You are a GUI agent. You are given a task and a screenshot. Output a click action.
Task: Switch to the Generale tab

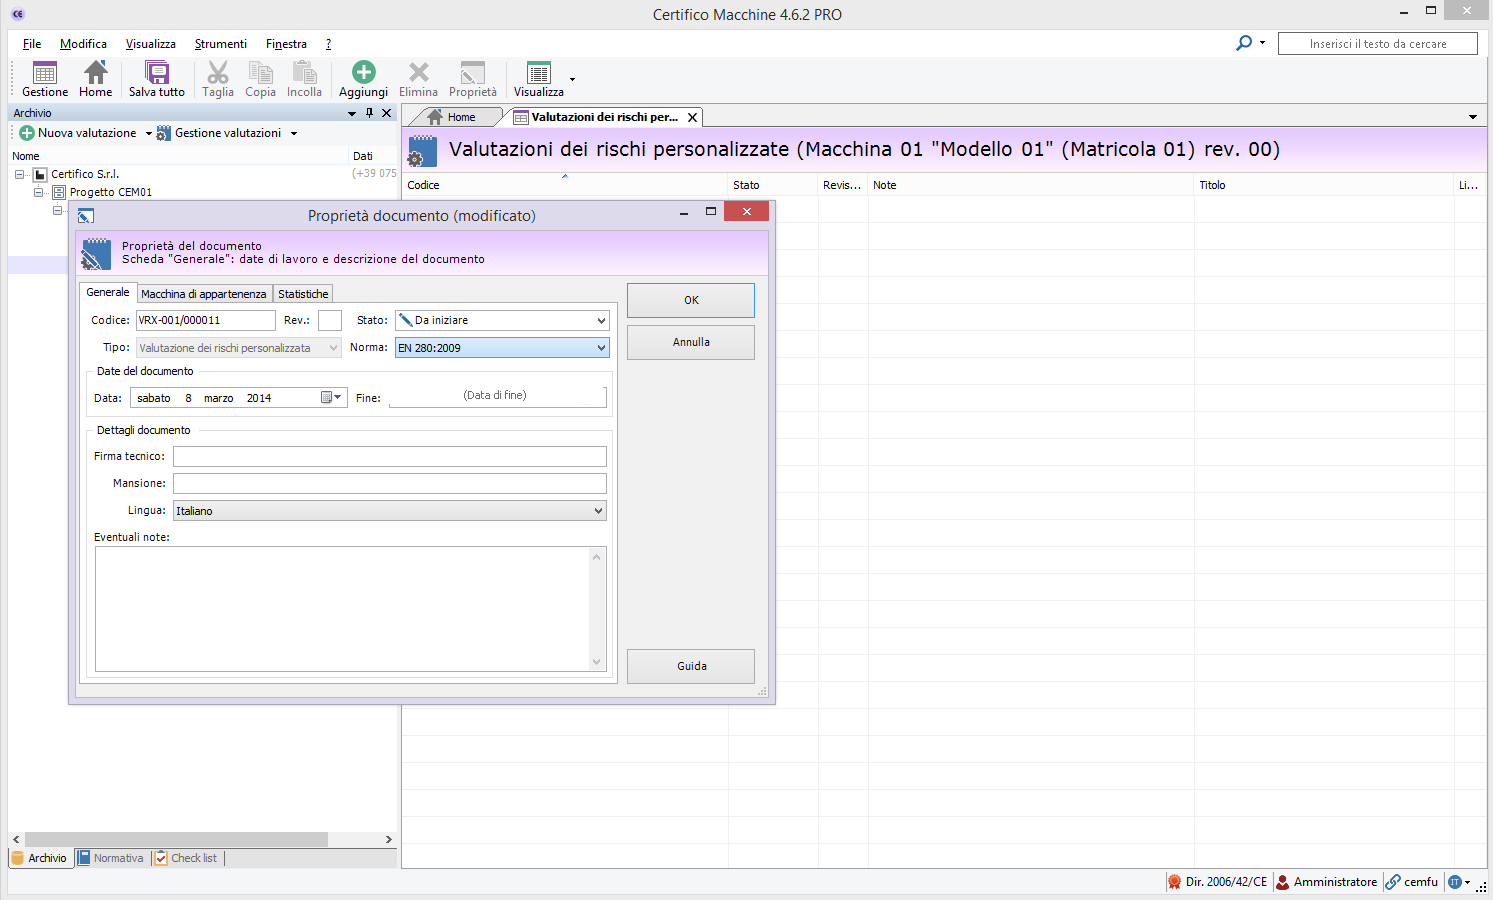(x=108, y=292)
